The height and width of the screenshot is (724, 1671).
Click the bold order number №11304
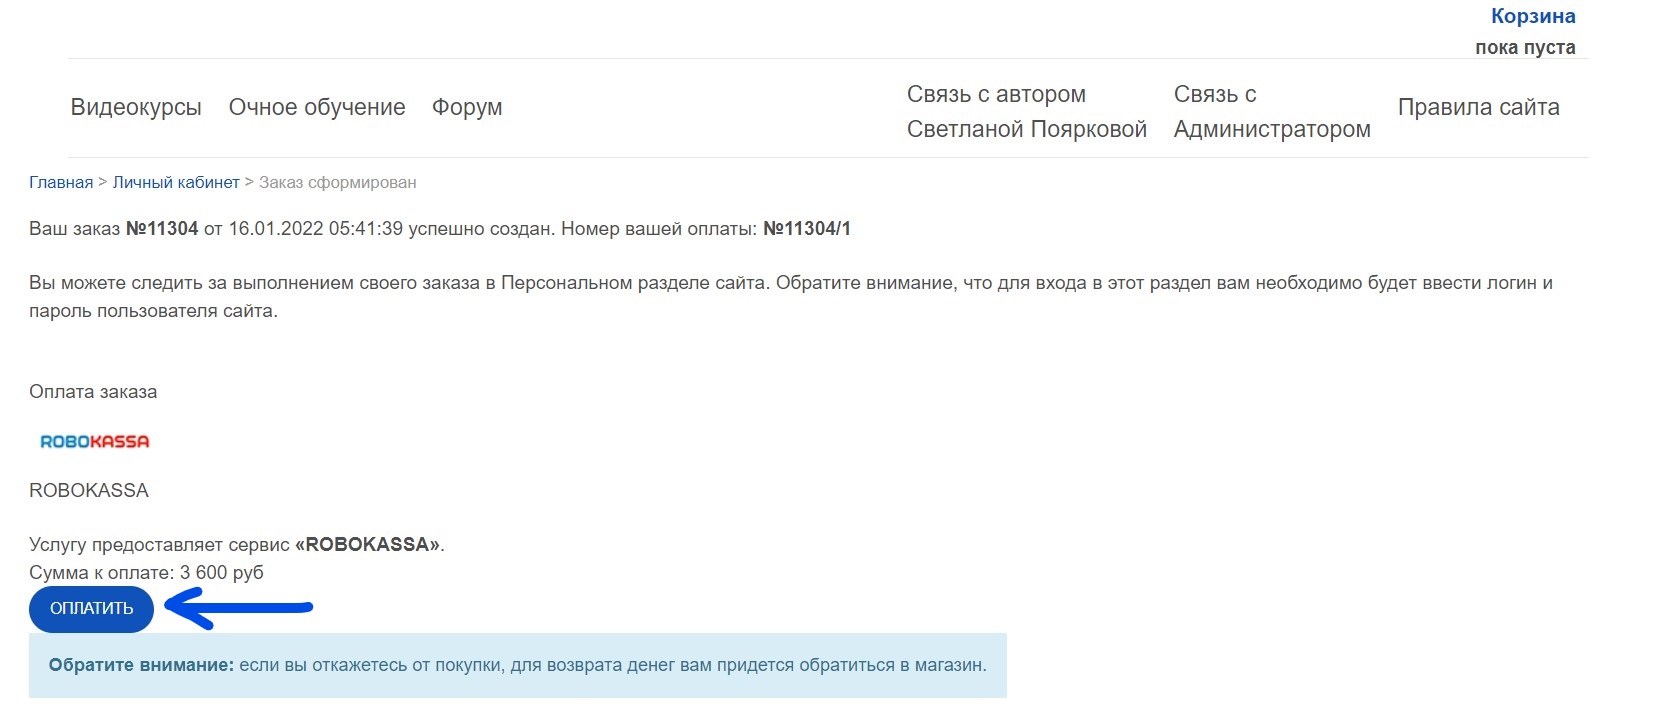point(162,229)
